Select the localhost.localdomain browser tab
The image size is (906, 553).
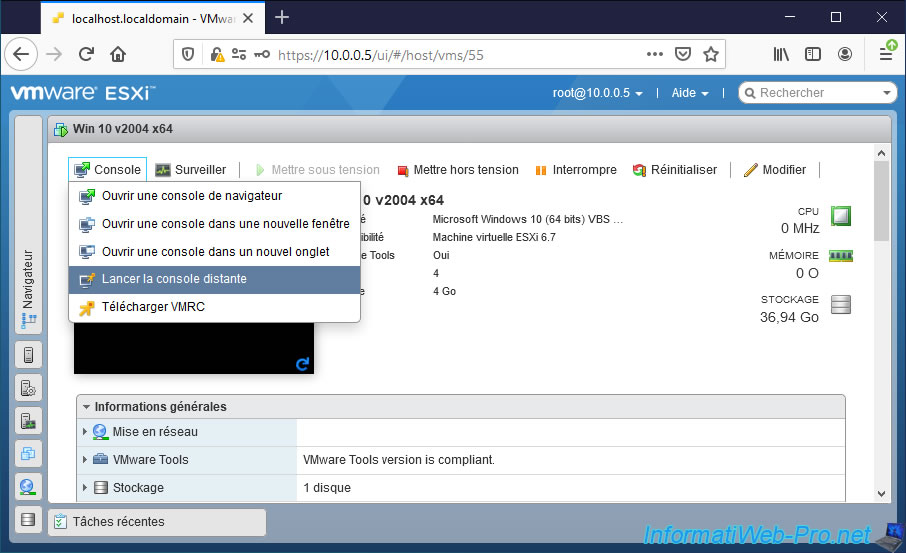(153, 18)
